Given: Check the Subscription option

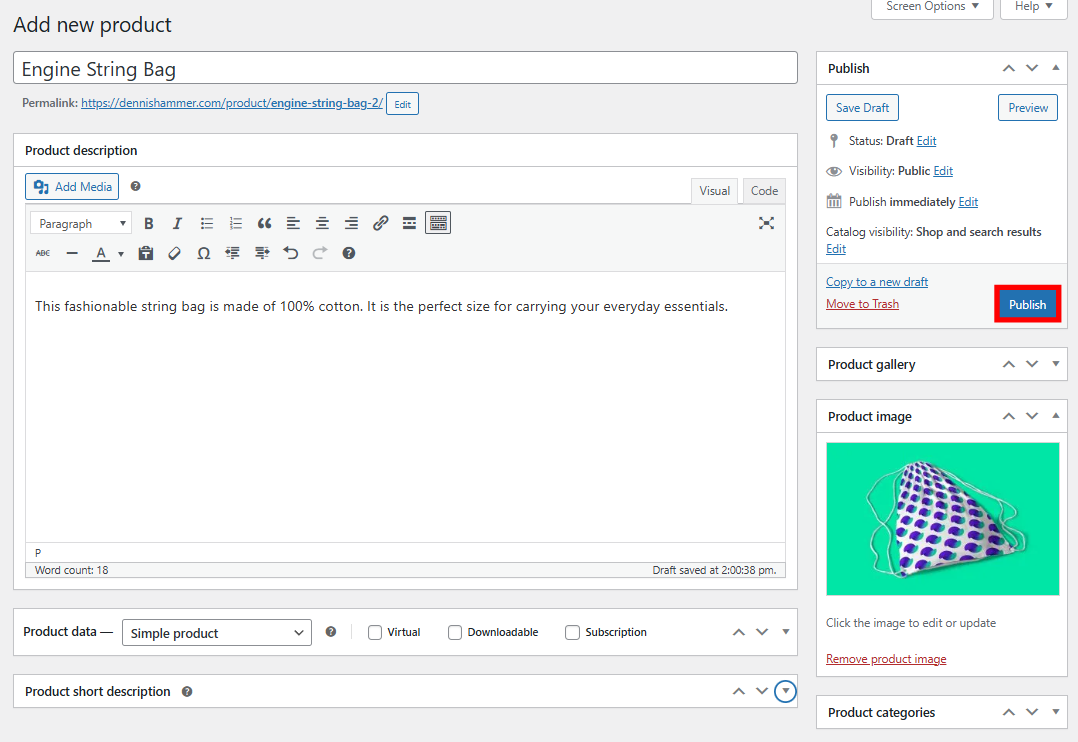Looking at the screenshot, I should click(572, 632).
